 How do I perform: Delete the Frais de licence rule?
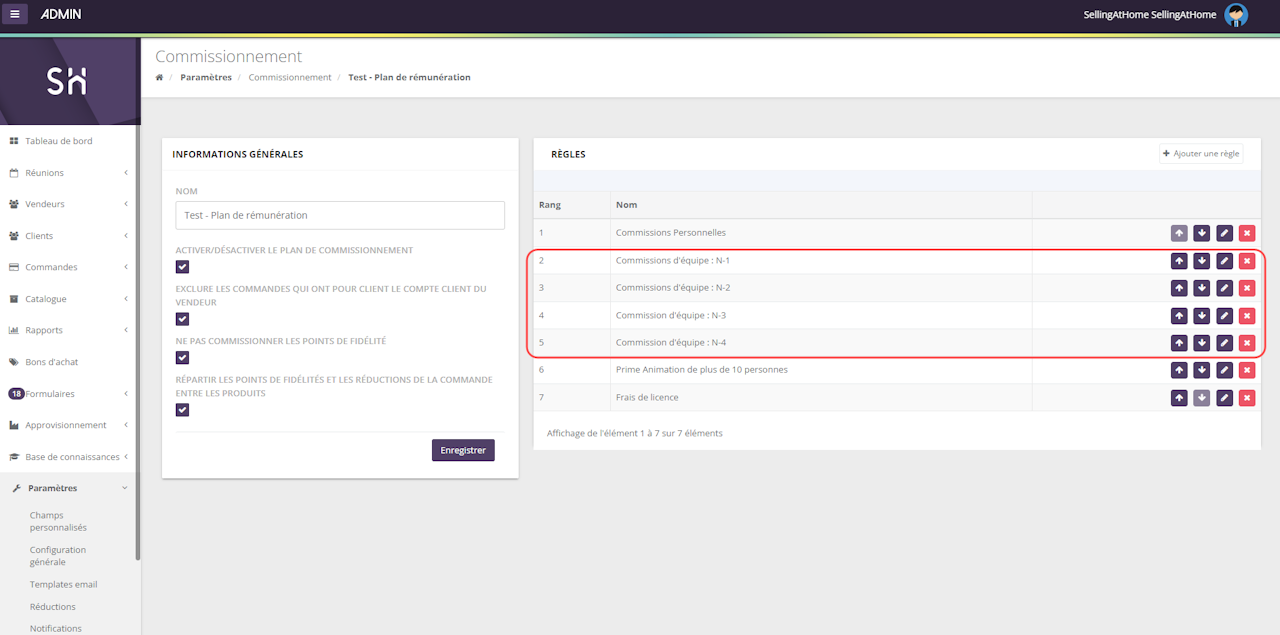(x=1246, y=398)
